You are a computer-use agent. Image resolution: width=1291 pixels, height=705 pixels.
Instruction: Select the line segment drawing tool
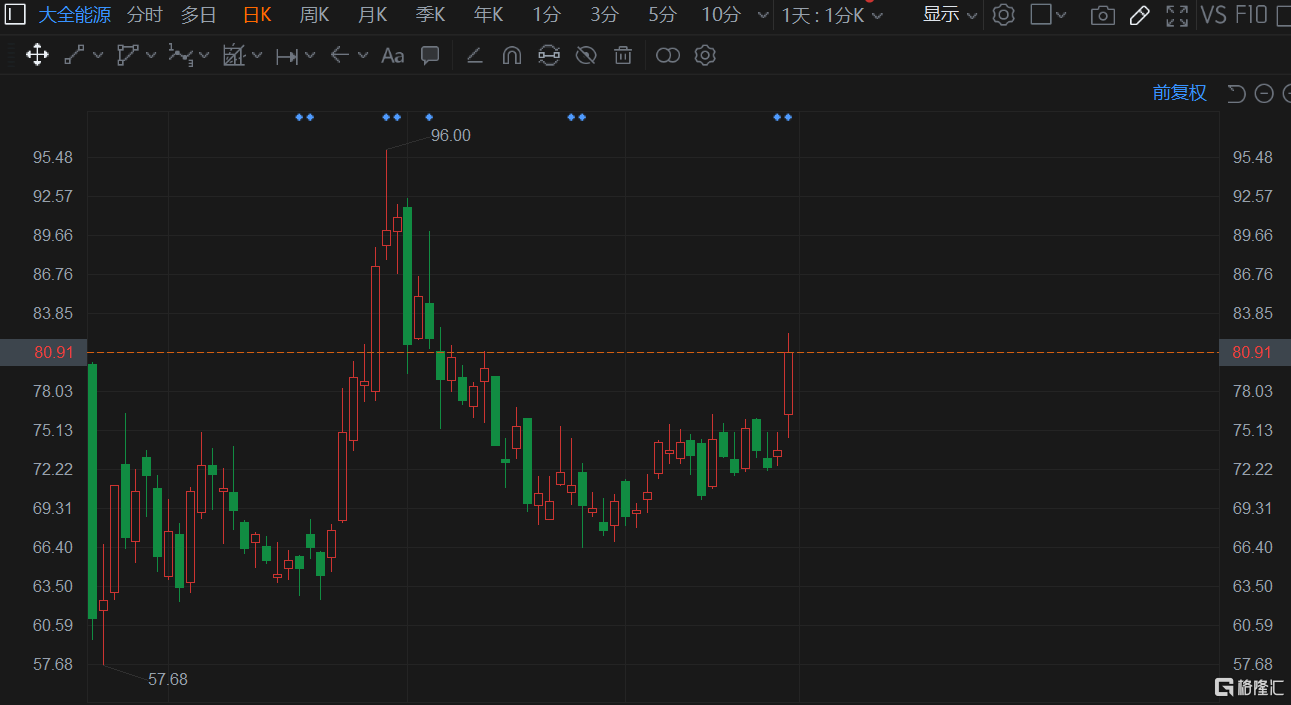point(74,56)
